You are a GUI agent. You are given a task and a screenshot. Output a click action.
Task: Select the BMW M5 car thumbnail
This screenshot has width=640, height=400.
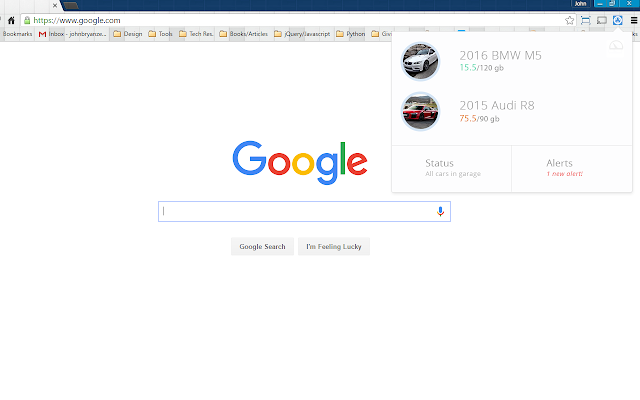pos(420,61)
